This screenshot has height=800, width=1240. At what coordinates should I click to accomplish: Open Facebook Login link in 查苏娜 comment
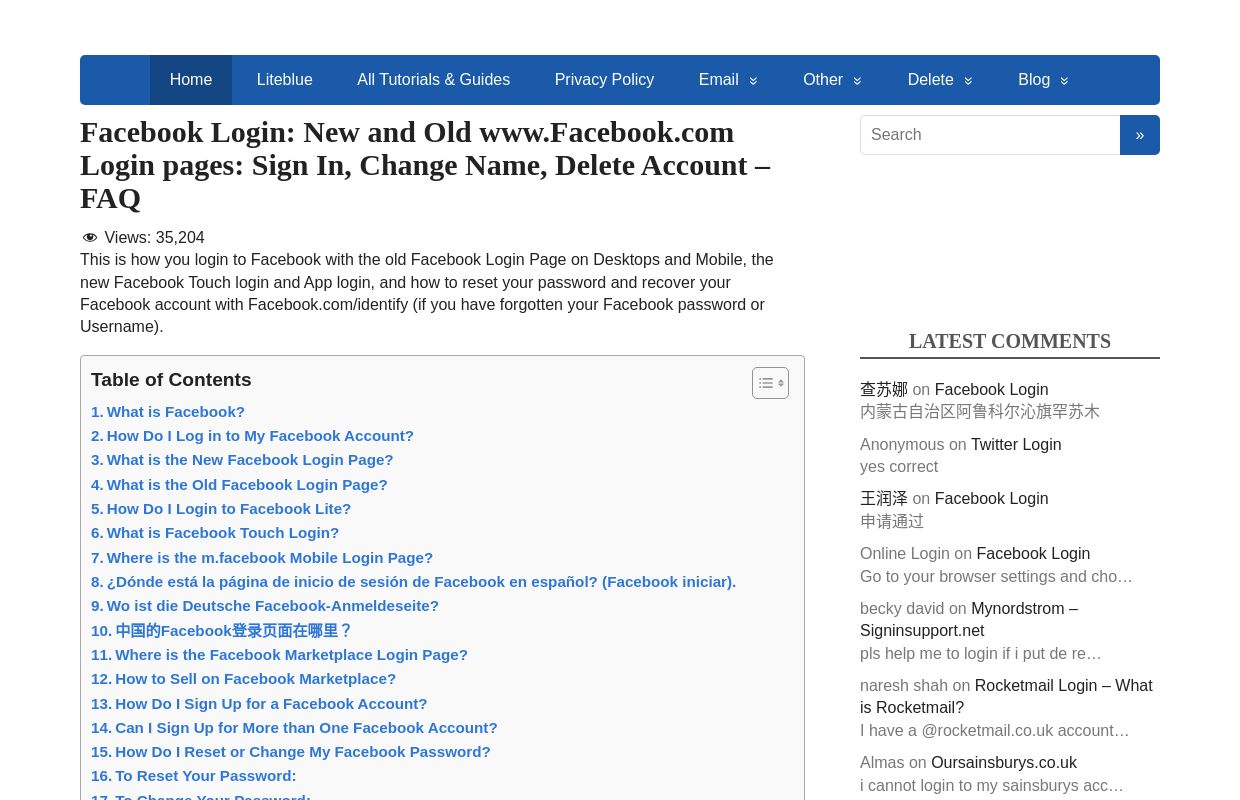pyautogui.click(x=991, y=390)
